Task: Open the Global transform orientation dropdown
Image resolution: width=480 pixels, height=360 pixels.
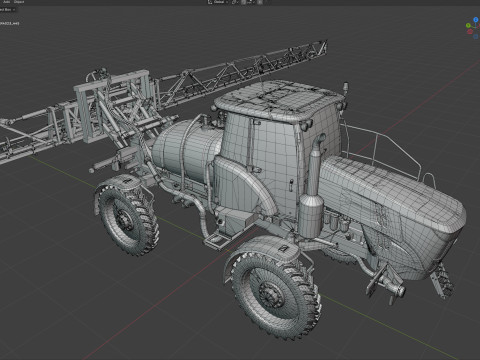Action: (221, 2)
